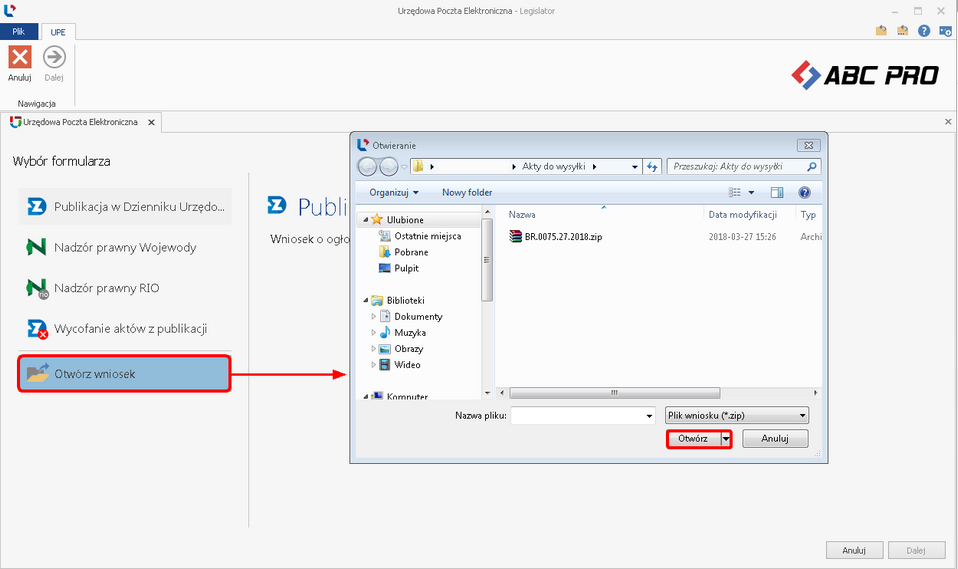Viewport: 958px width, 569px height.
Task: Toggle the preview pane icon in dialog
Action: click(x=777, y=192)
